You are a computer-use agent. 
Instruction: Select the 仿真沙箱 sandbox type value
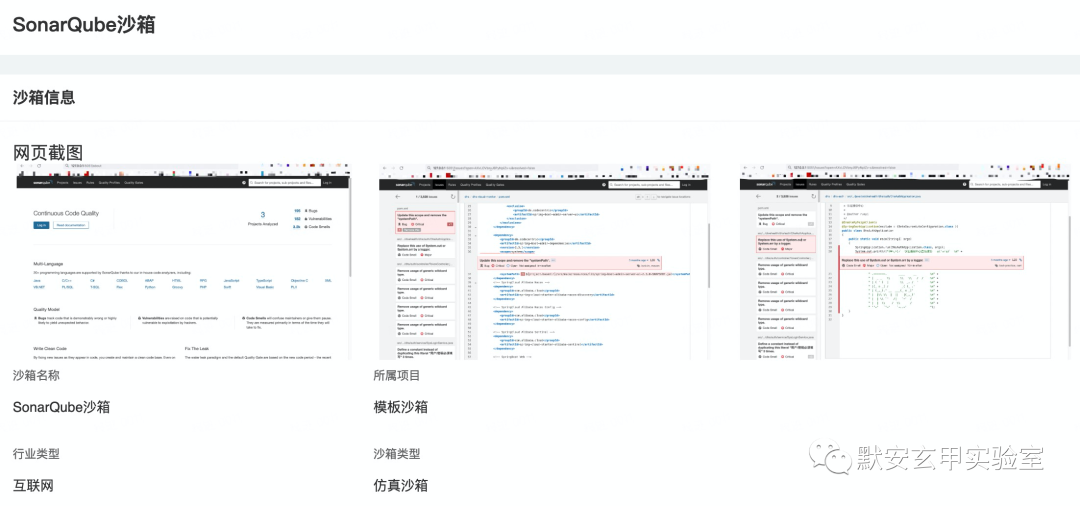(400, 485)
